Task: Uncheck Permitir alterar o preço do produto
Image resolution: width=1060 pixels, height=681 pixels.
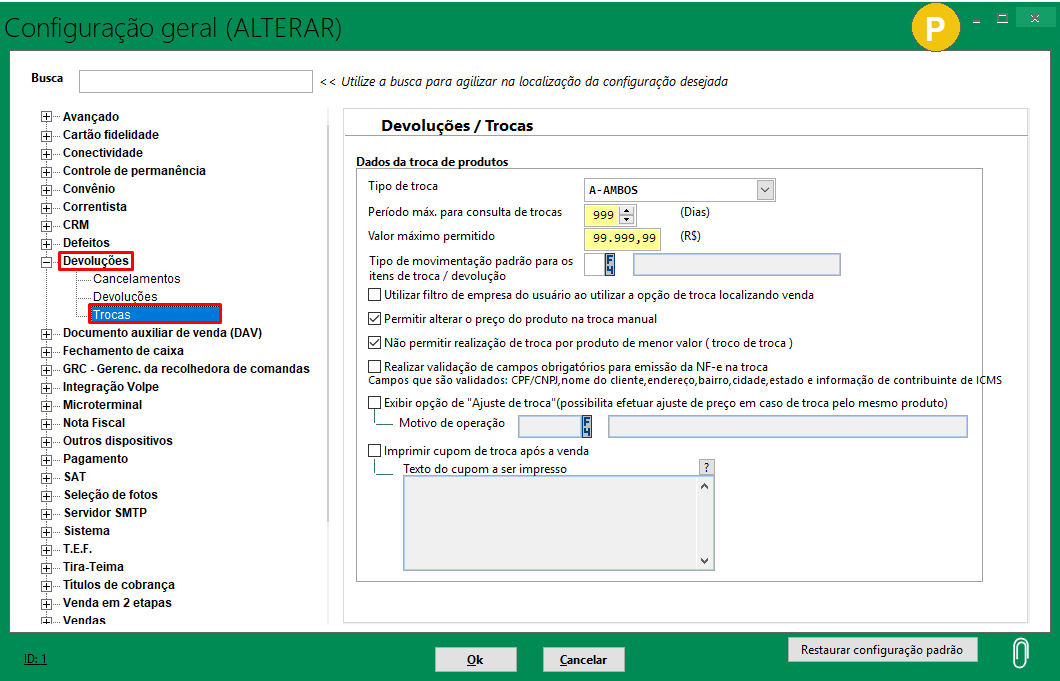Action: coord(375,319)
